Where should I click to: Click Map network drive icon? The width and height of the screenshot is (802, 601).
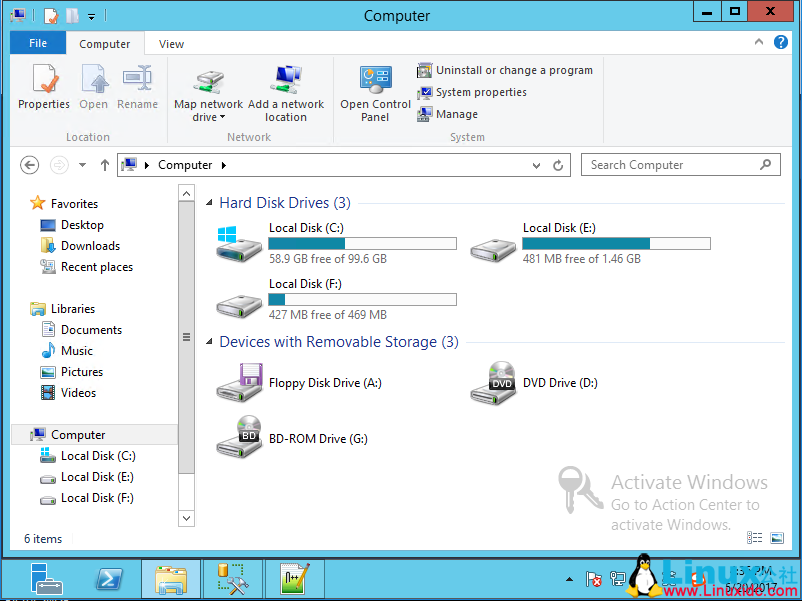pos(208,81)
